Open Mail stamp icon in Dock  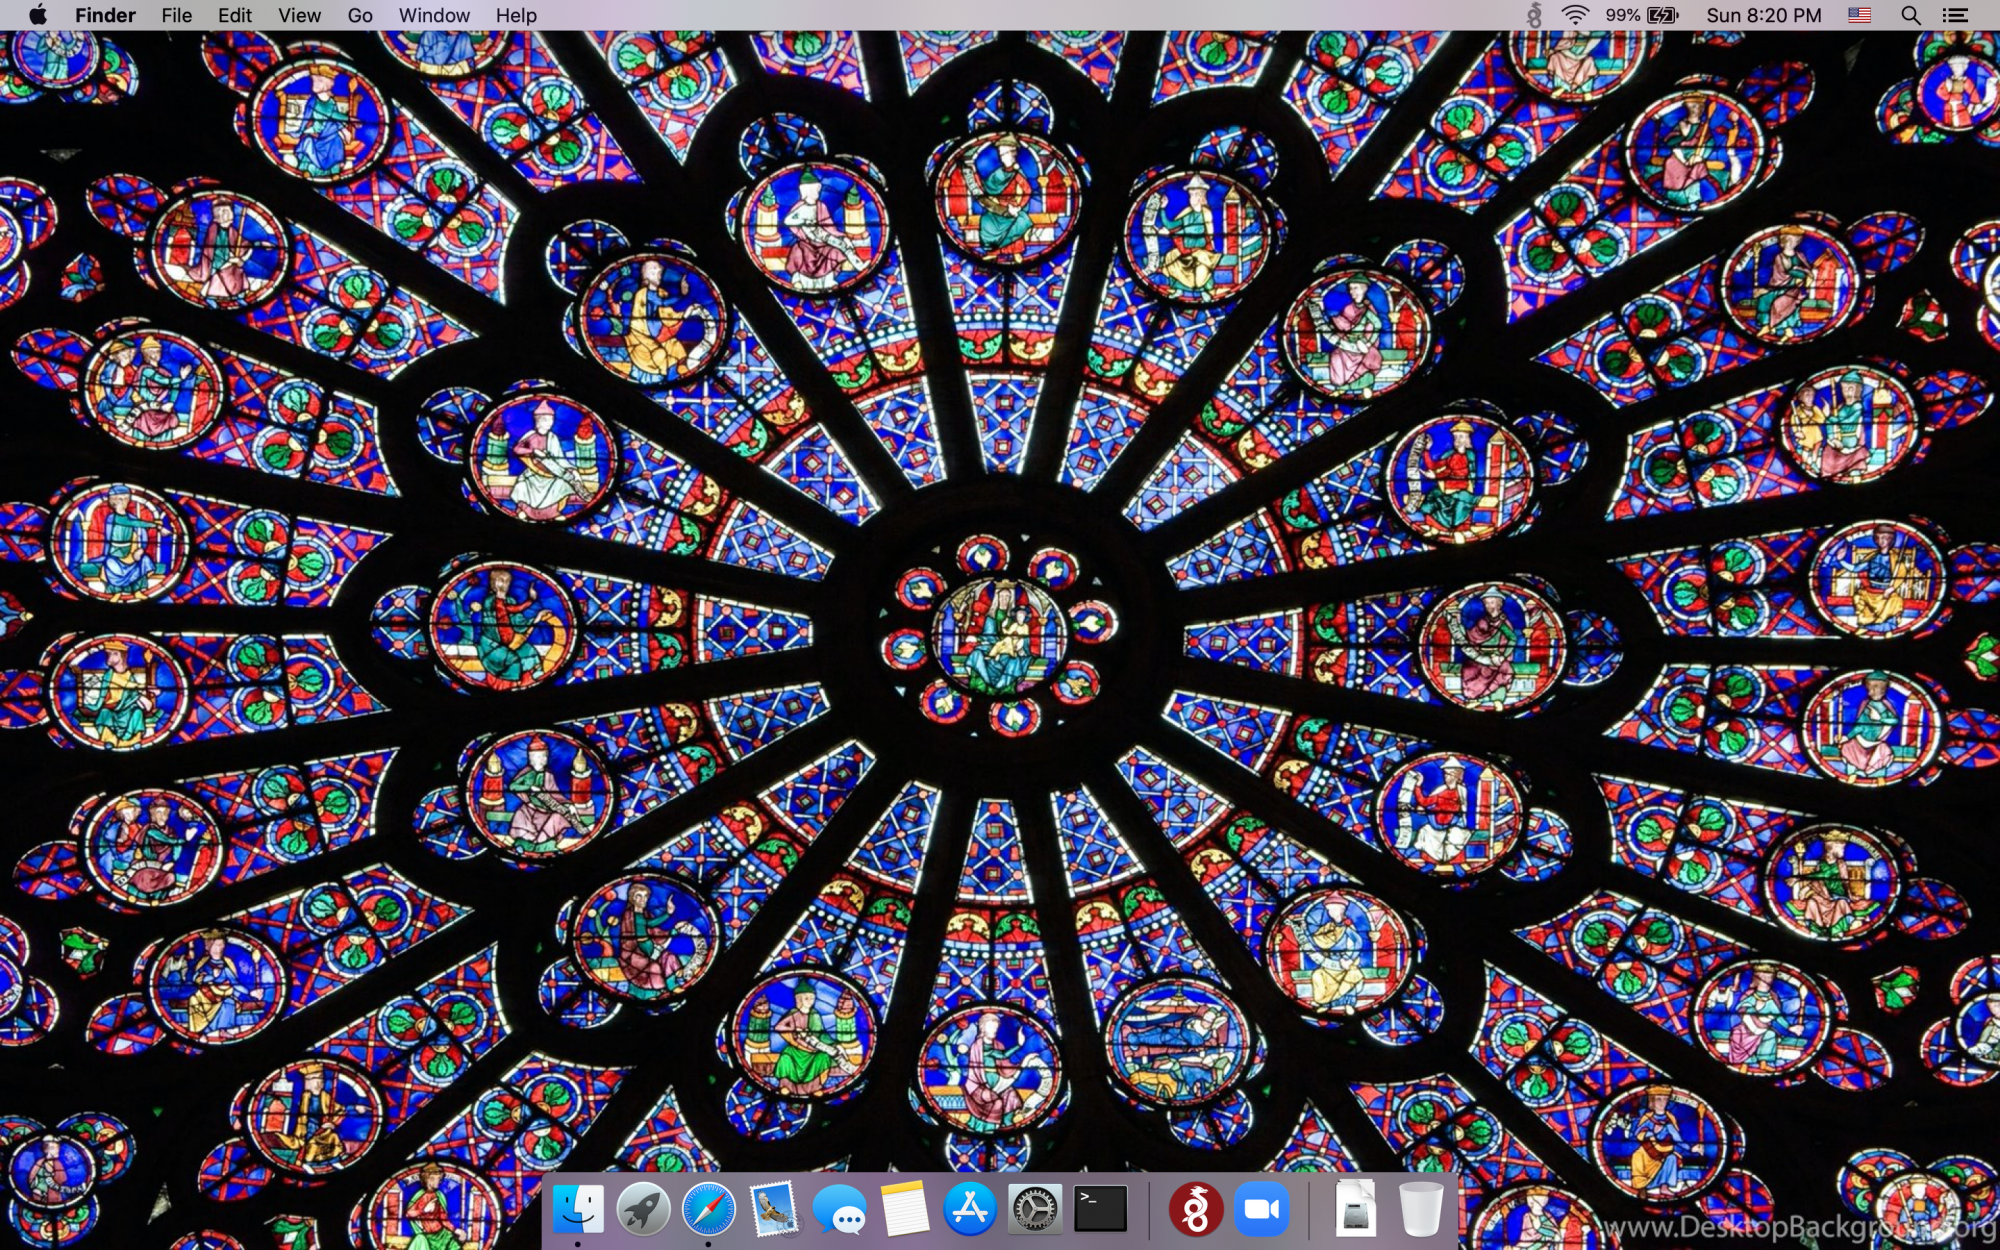pos(774,1209)
